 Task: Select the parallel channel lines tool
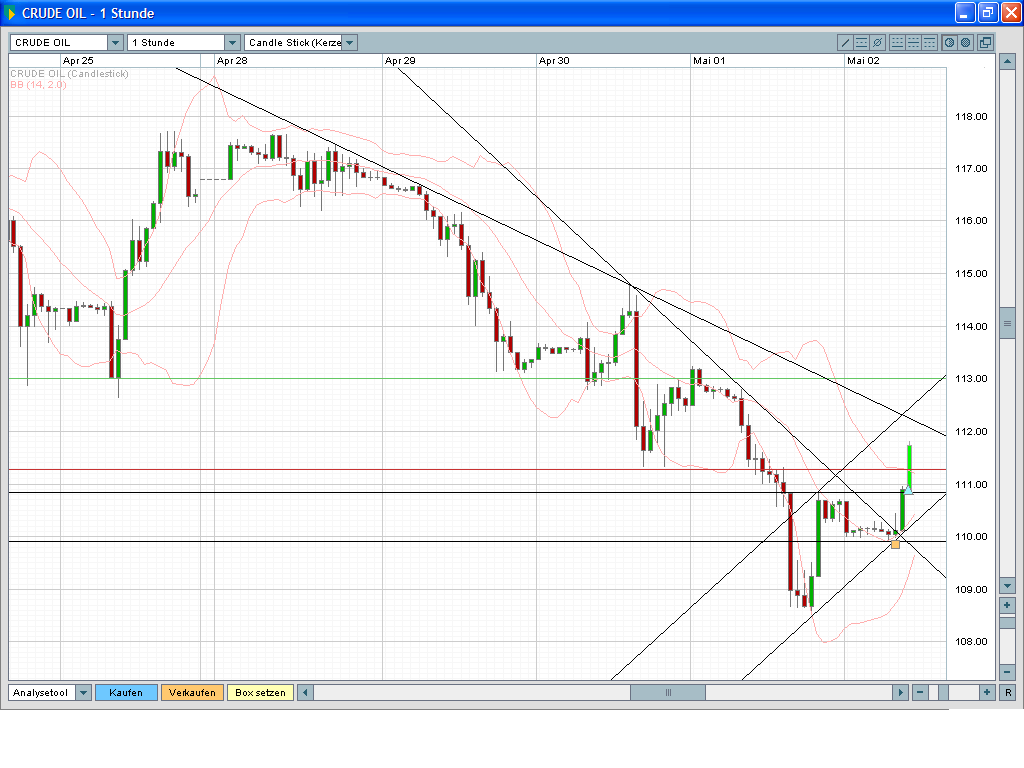coord(861,42)
